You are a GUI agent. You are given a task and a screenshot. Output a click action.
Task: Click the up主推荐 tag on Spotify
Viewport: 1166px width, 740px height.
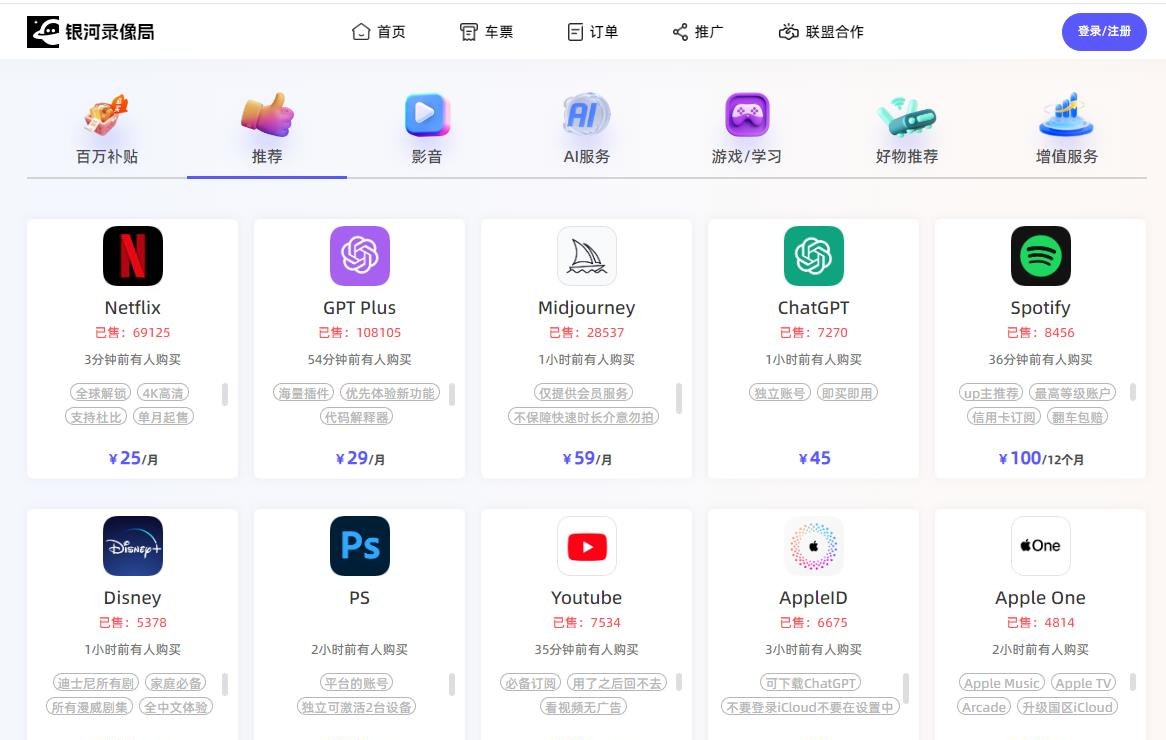tap(991, 393)
